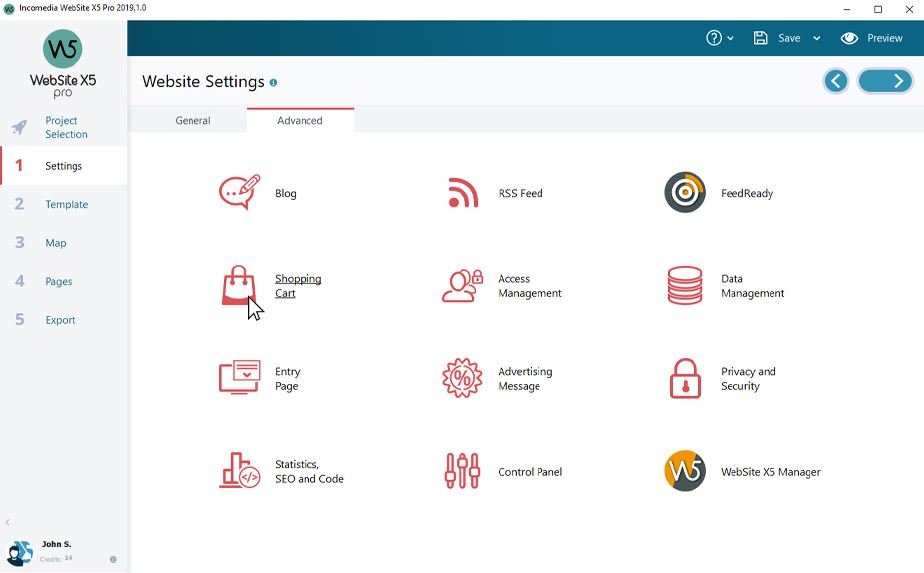Open the Data Management database icon
The height and width of the screenshot is (573, 924).
click(685, 285)
